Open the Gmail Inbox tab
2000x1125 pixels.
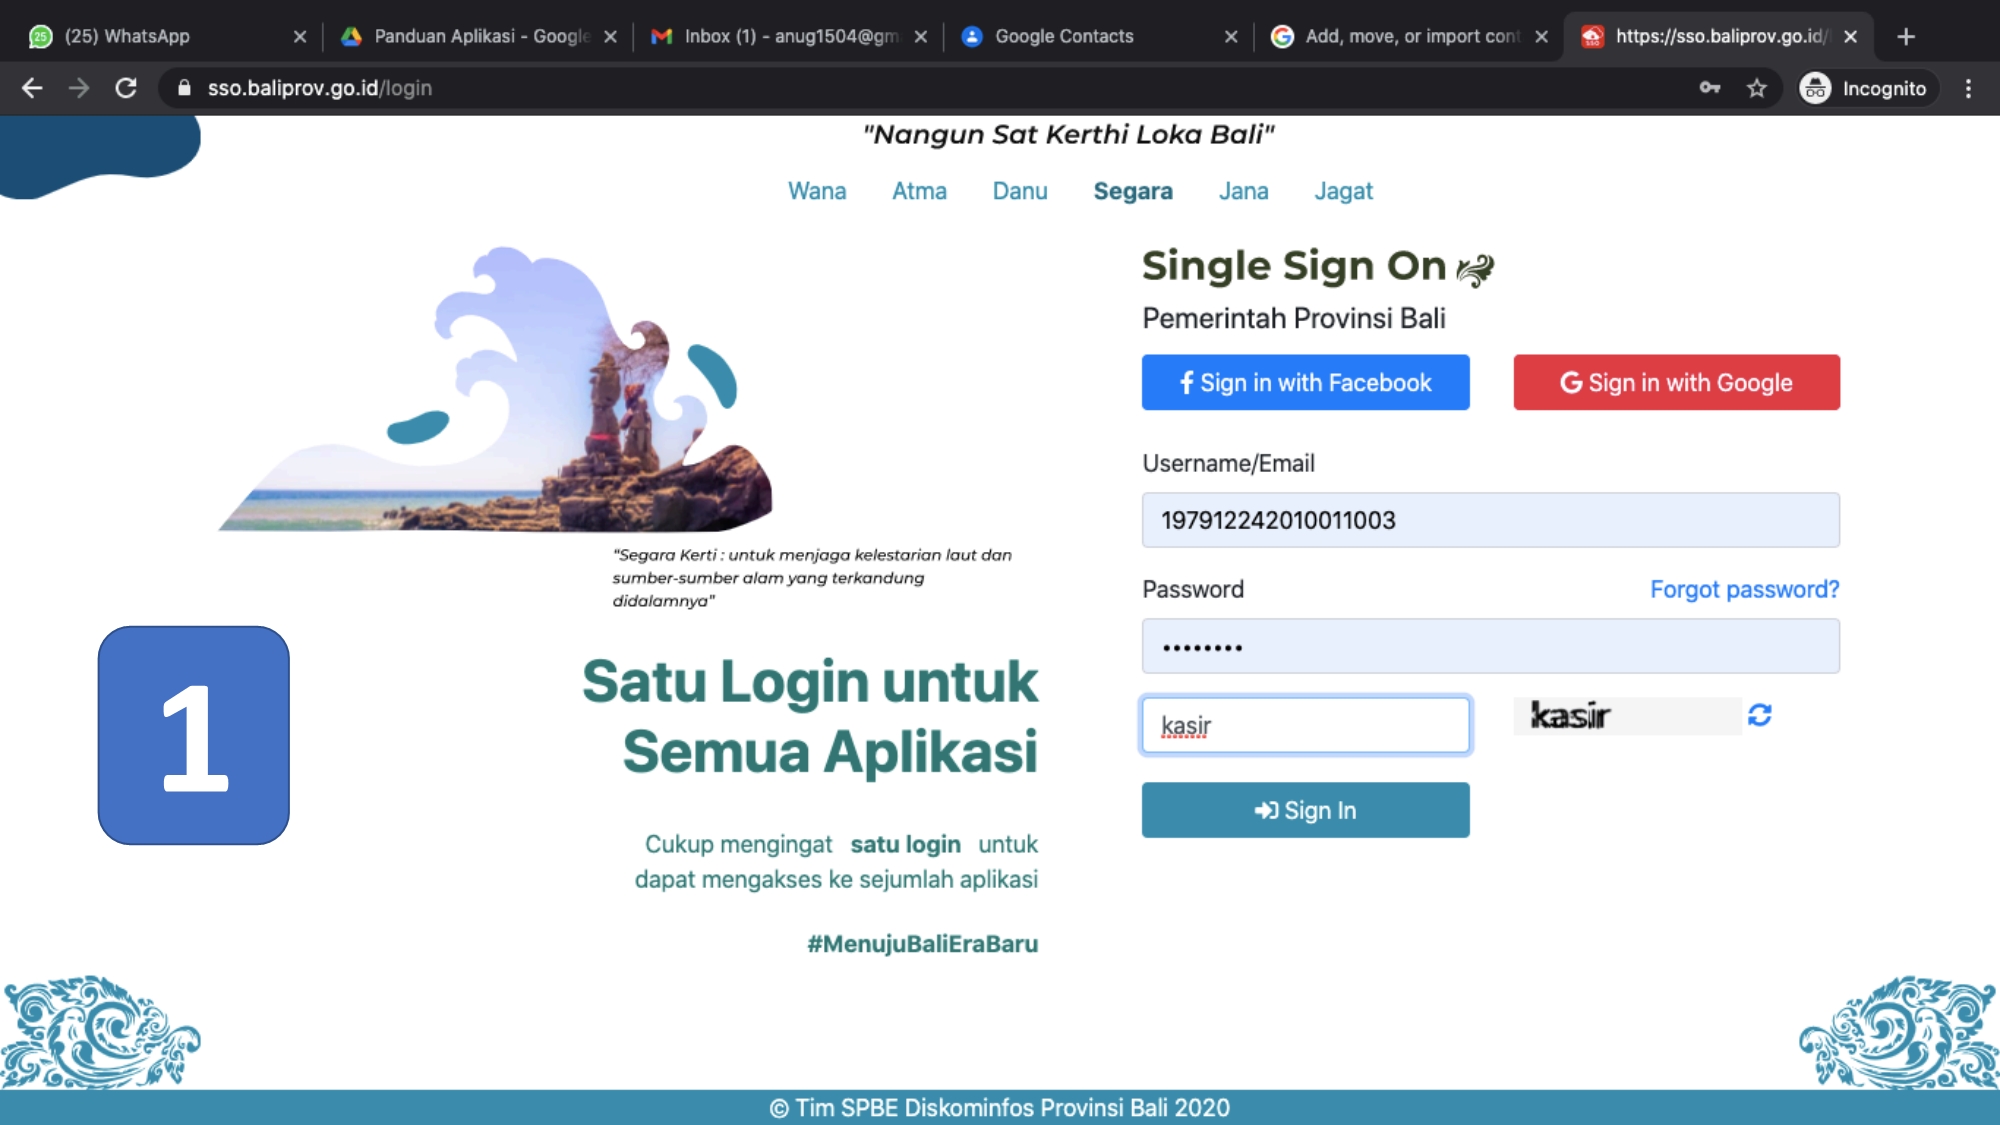[788, 36]
